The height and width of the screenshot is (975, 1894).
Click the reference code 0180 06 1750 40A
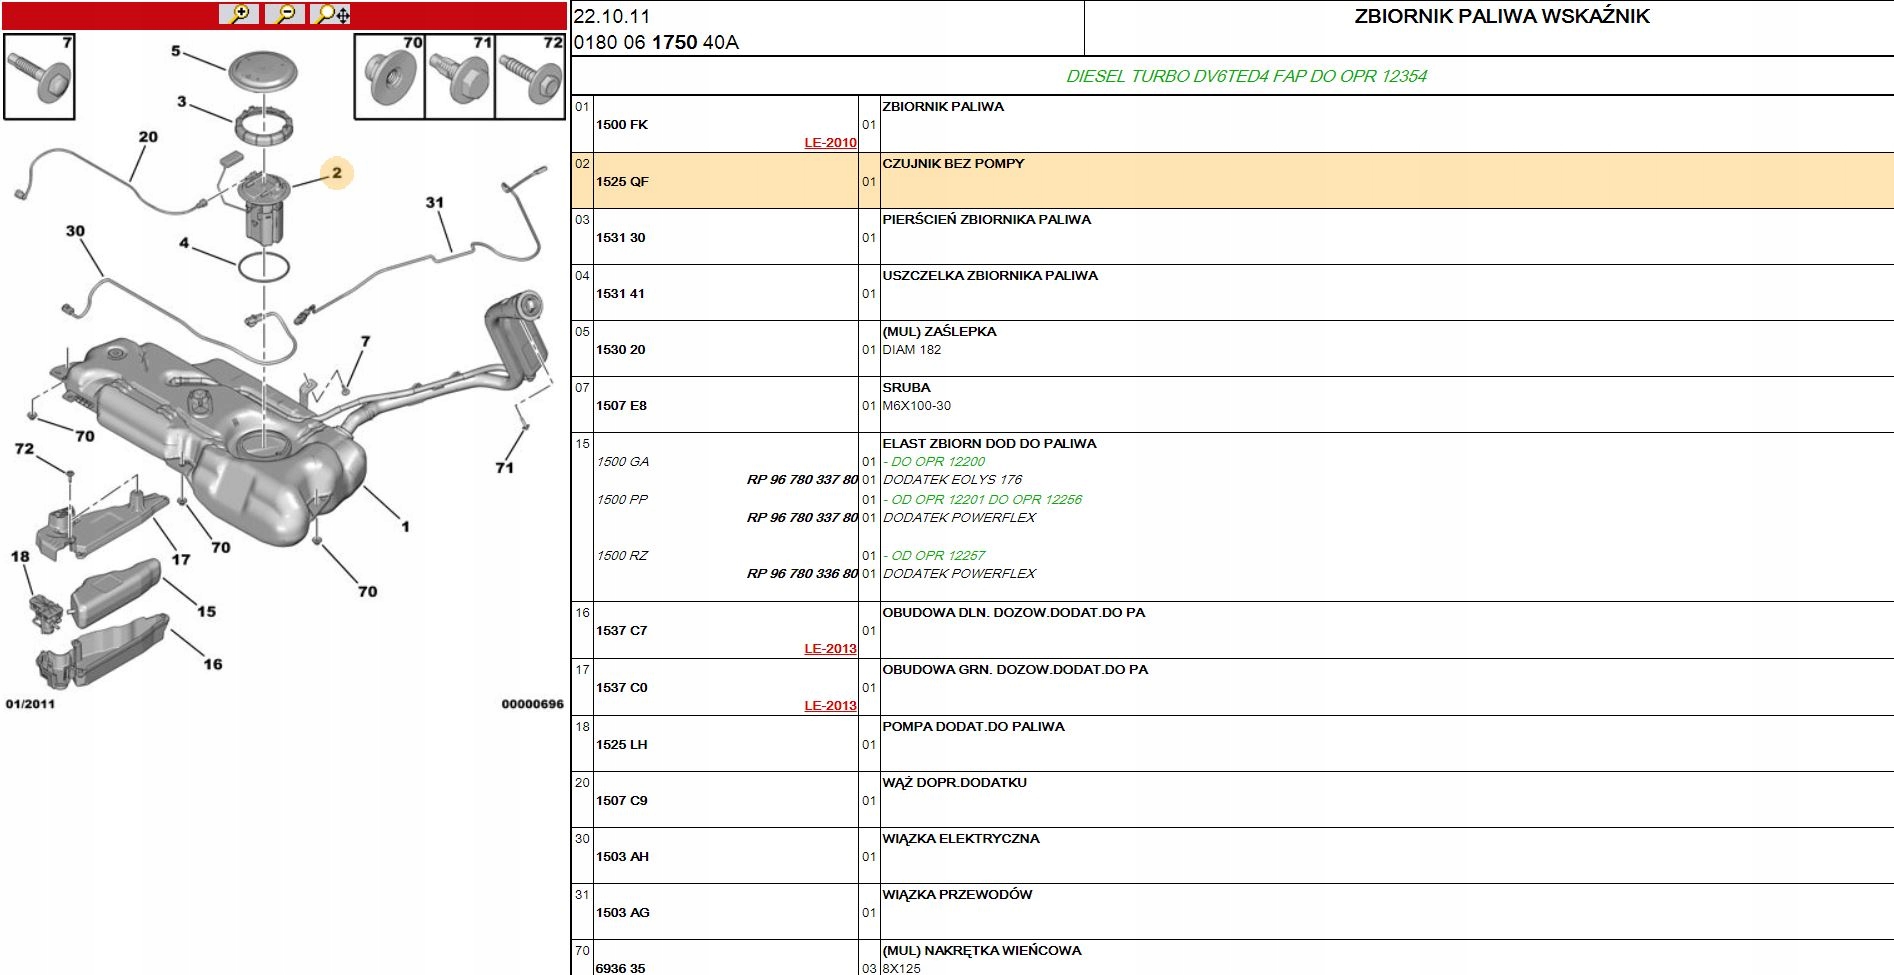click(656, 42)
